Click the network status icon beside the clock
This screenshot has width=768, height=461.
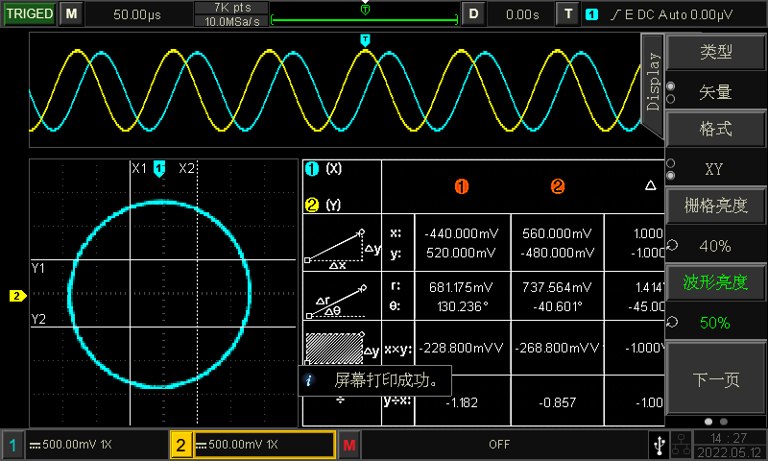click(x=679, y=443)
